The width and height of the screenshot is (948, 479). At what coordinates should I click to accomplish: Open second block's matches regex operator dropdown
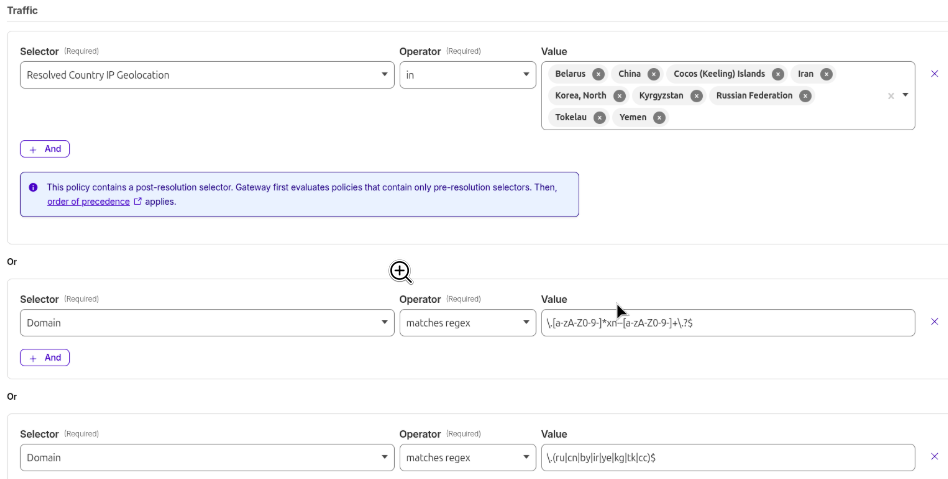tap(467, 323)
